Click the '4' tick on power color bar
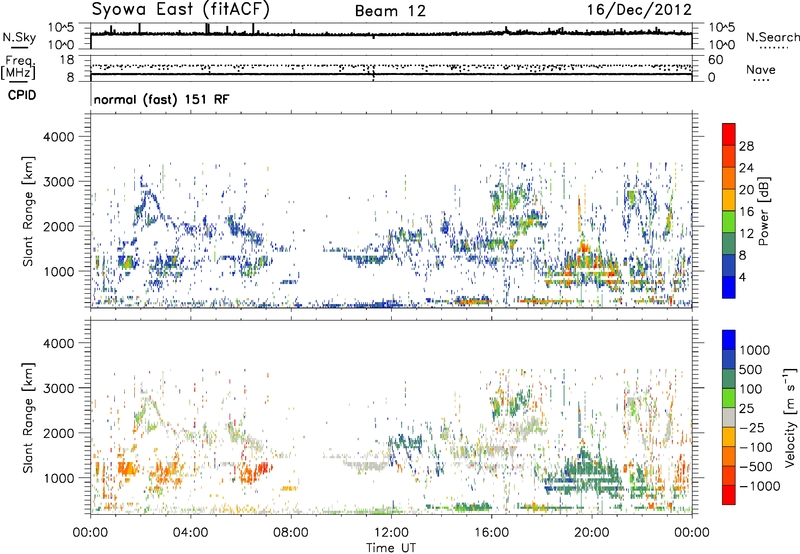This screenshot has height=554, width=800. tap(743, 278)
